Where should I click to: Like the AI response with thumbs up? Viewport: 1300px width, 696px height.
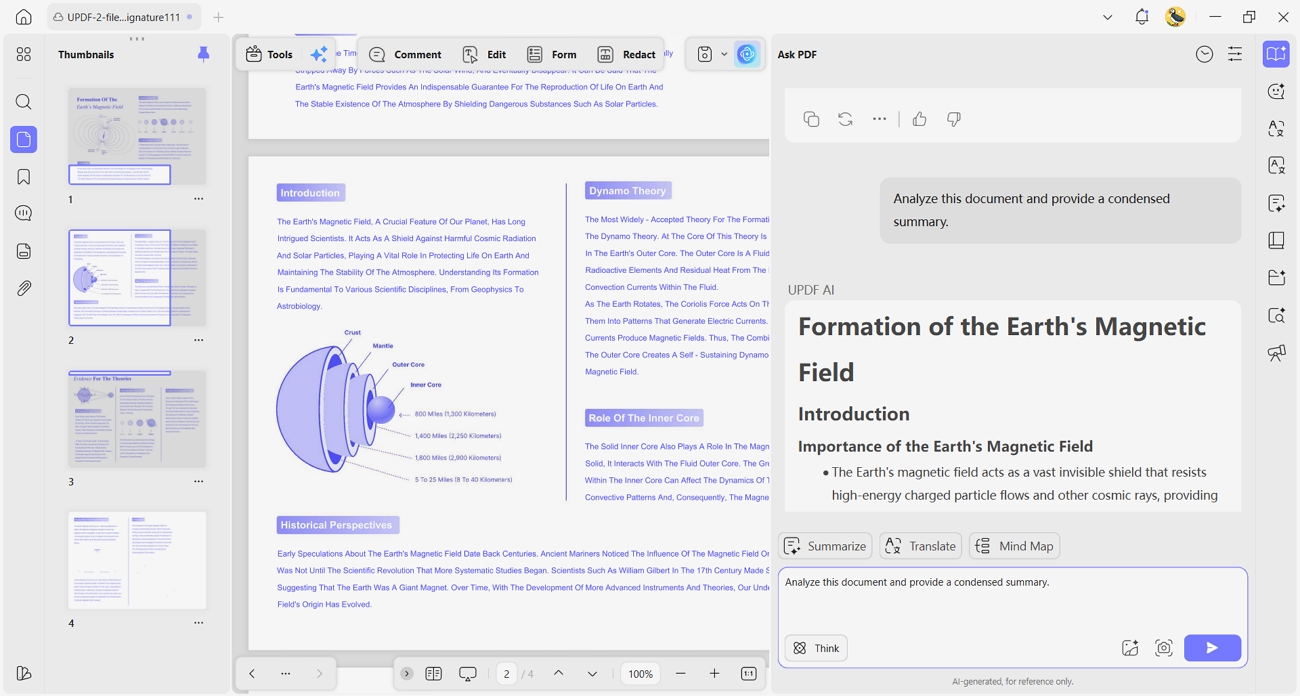coord(919,119)
